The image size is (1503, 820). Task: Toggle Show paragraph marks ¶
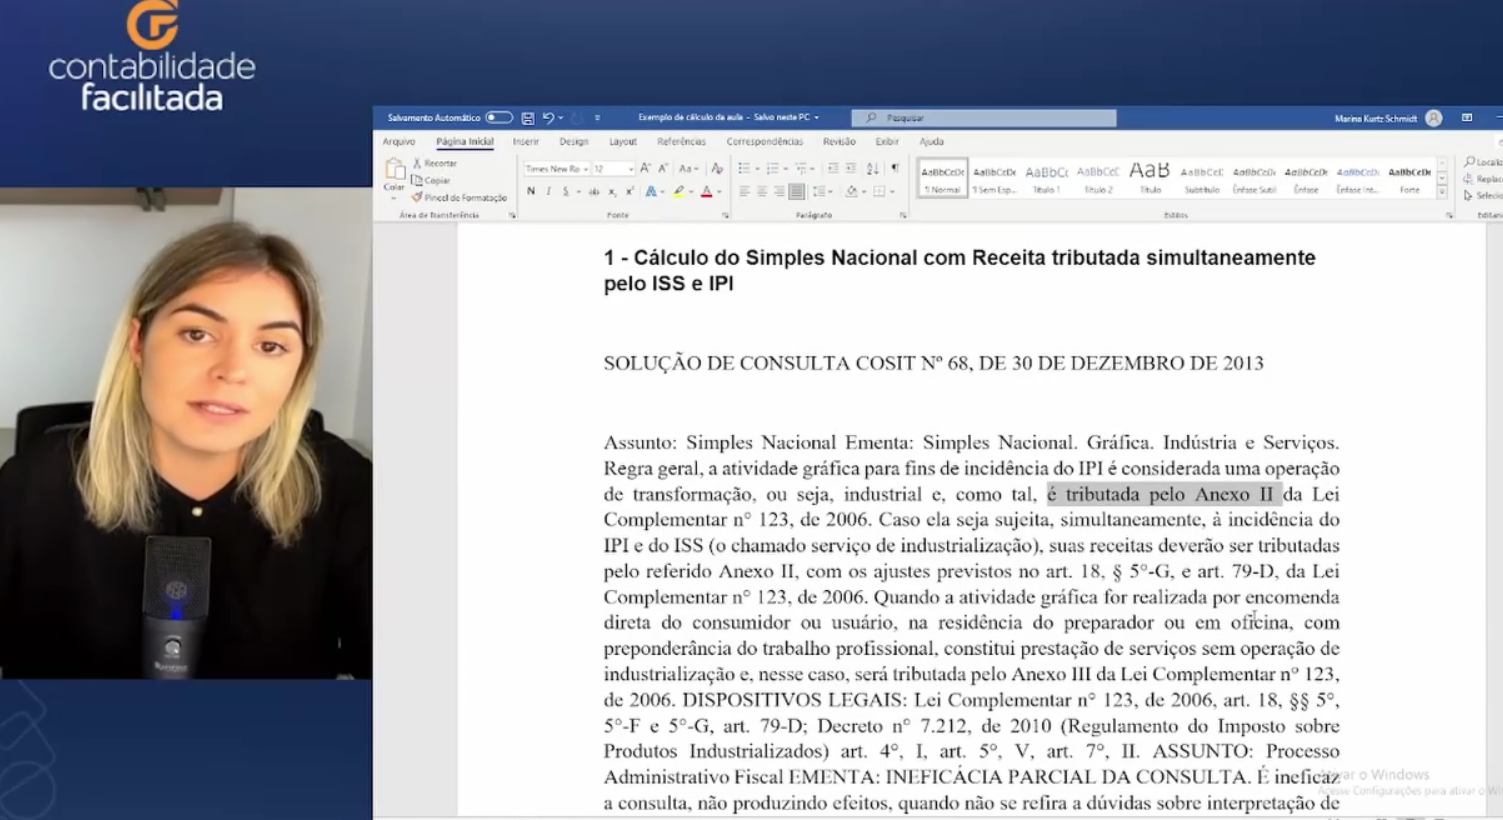(895, 168)
